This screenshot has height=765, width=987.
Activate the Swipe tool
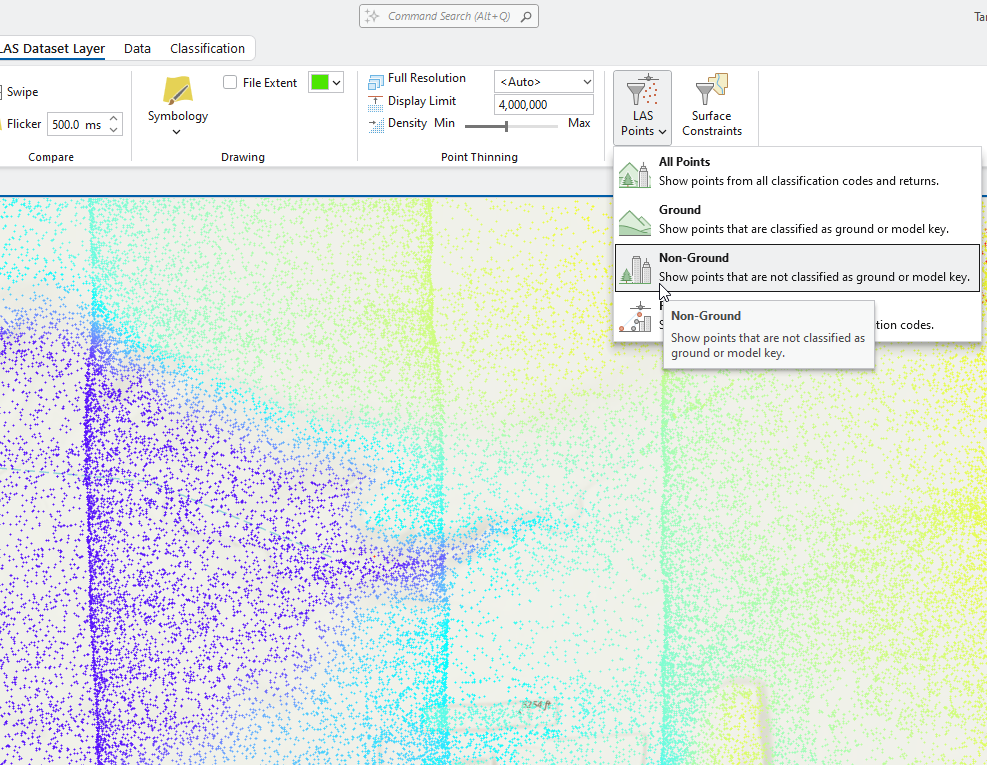pos(22,92)
